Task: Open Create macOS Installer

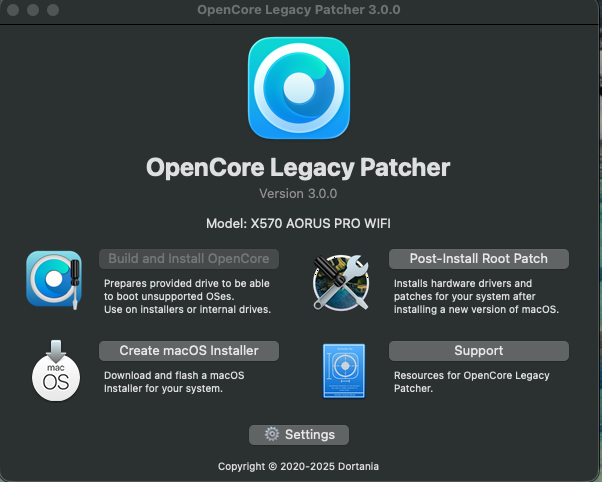Action: (189, 351)
